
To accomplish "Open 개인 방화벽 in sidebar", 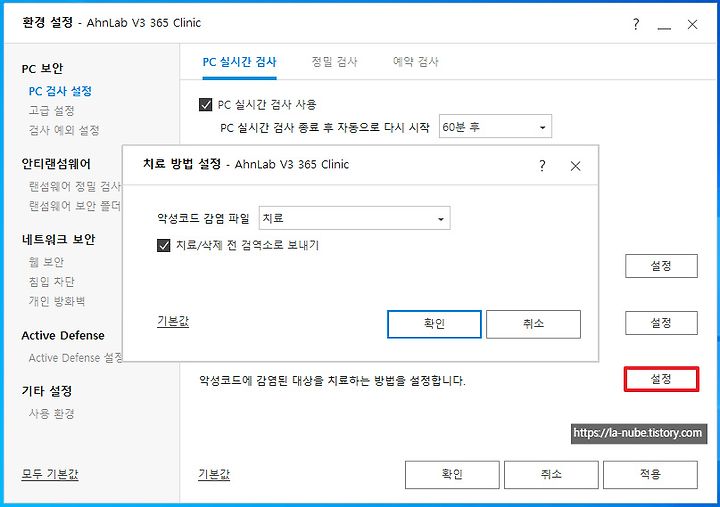I will click(x=57, y=301).
